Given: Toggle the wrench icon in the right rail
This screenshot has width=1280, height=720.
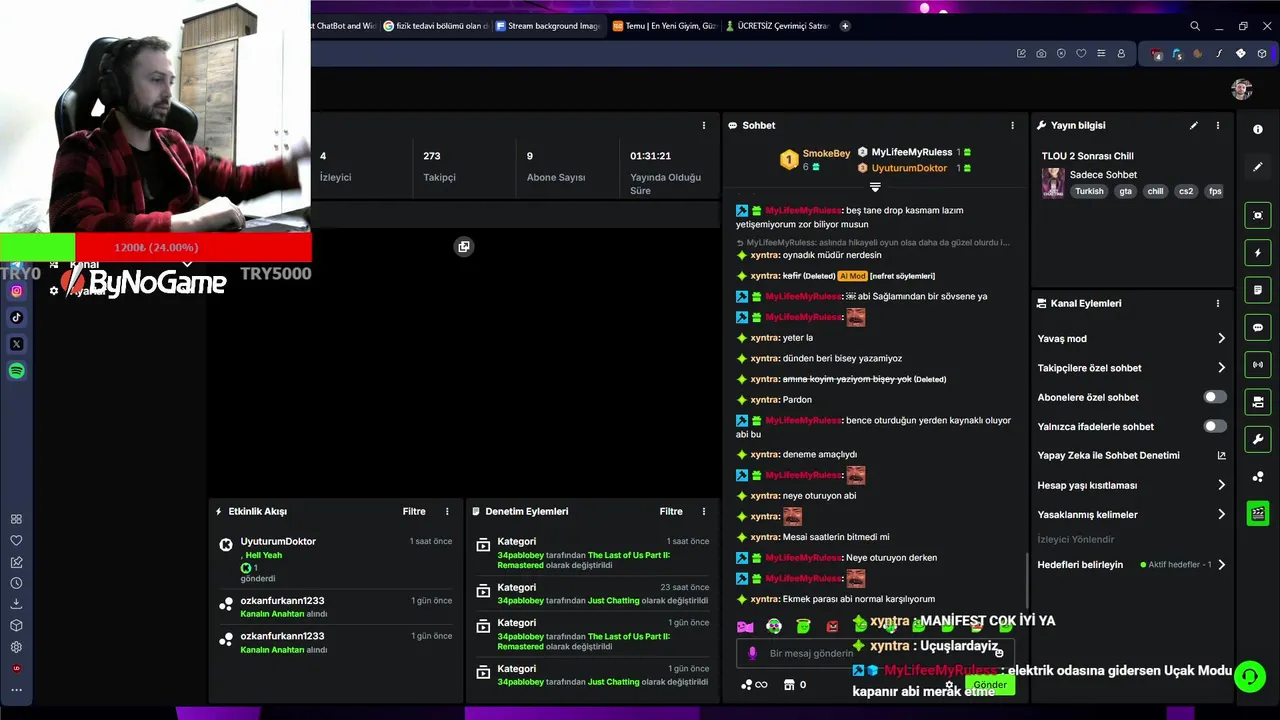Looking at the screenshot, I should pyautogui.click(x=1258, y=439).
